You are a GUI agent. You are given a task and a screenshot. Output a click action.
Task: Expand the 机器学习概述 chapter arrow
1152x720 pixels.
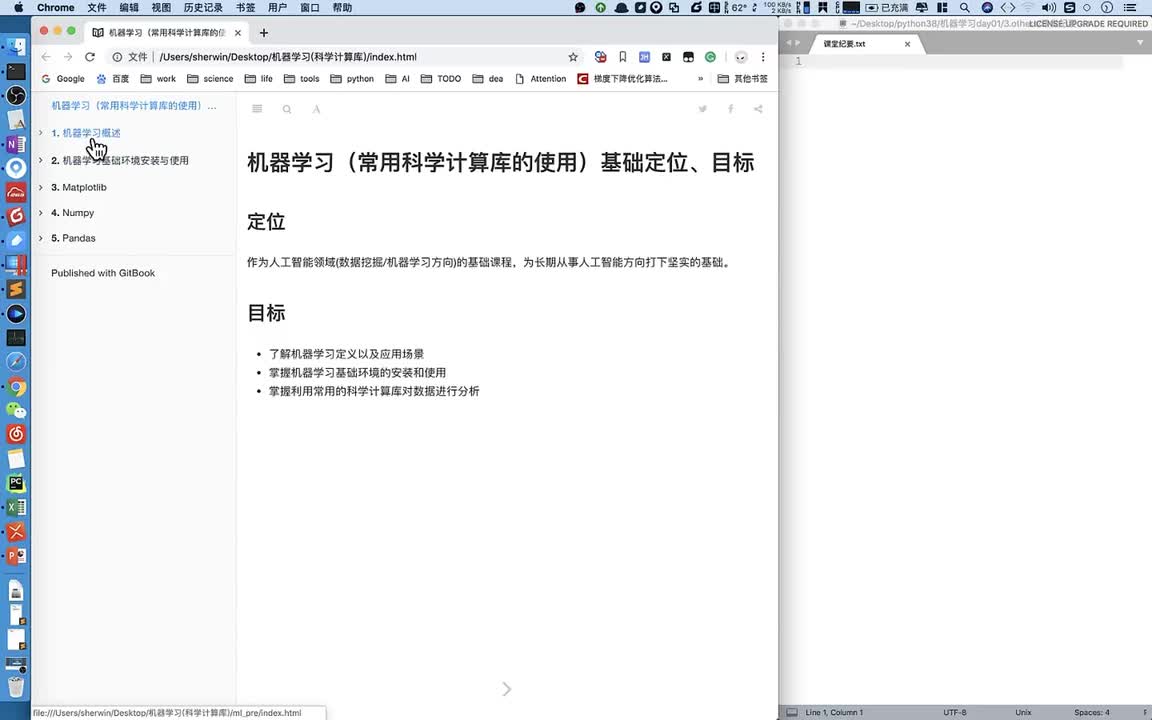click(41, 133)
